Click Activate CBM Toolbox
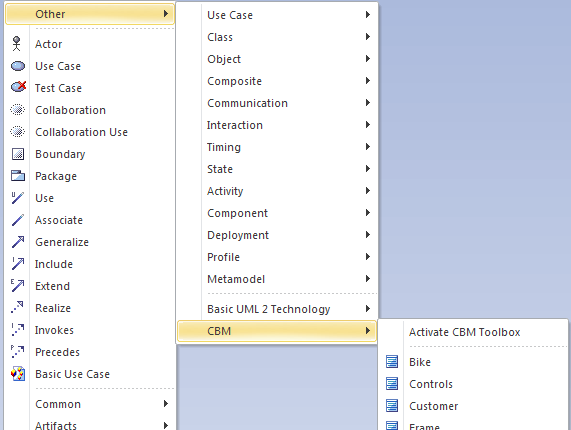The height and width of the screenshot is (430, 571). click(464, 332)
